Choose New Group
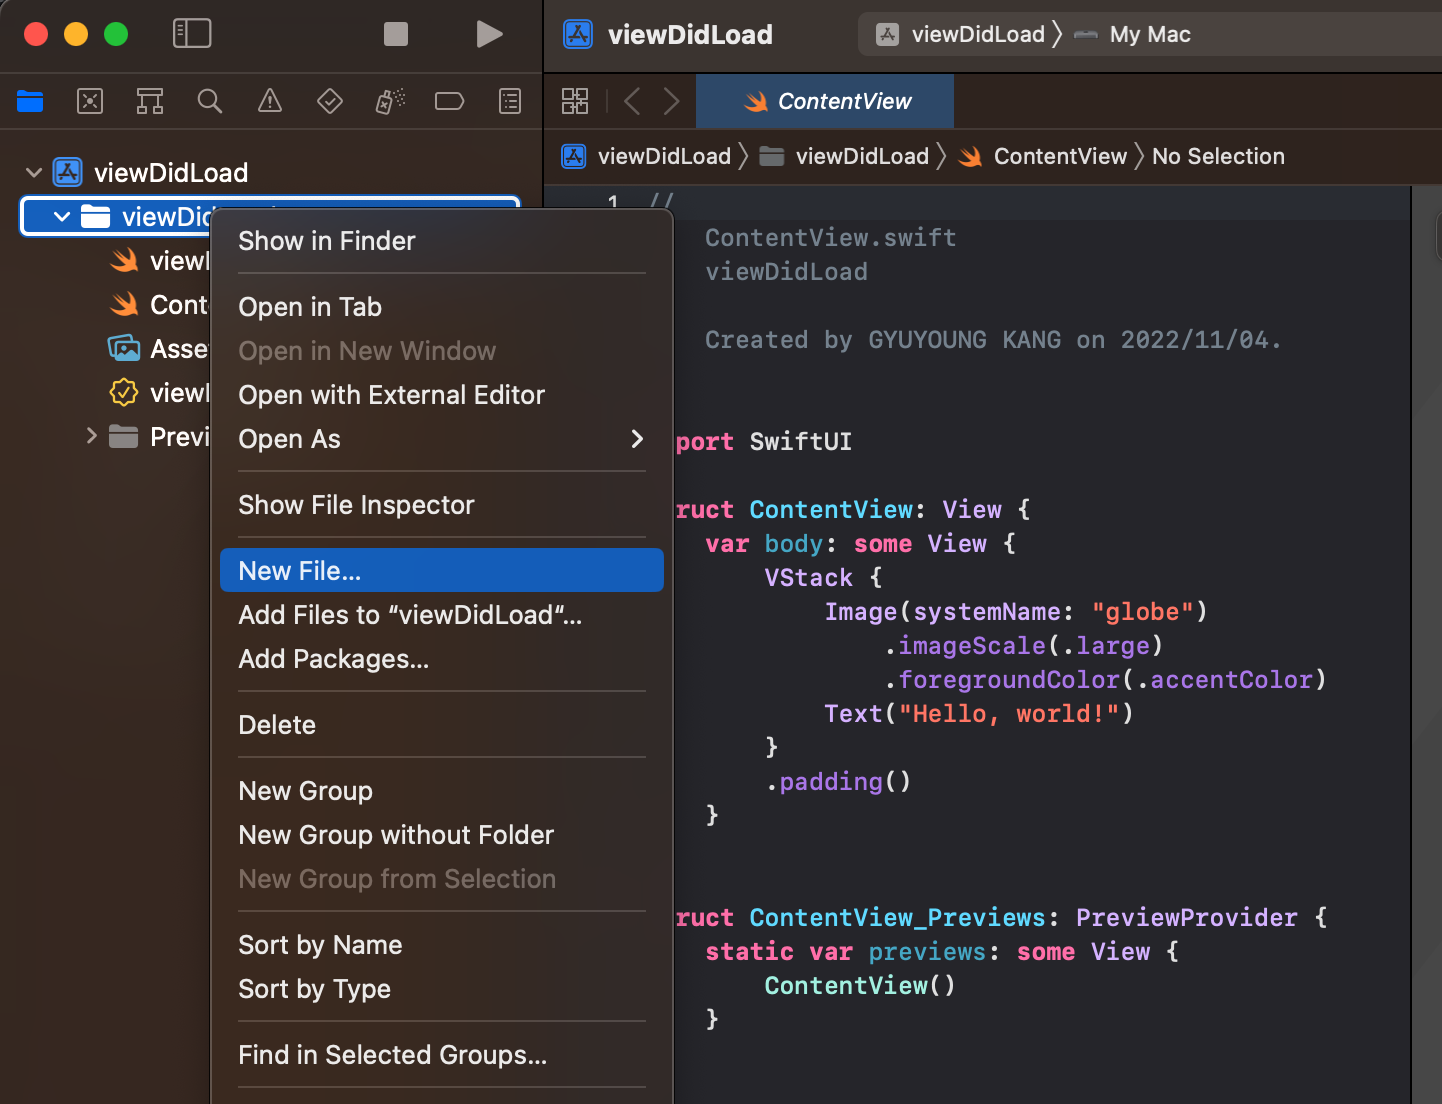Viewport: 1442px width, 1104px height. pyautogui.click(x=442, y=791)
